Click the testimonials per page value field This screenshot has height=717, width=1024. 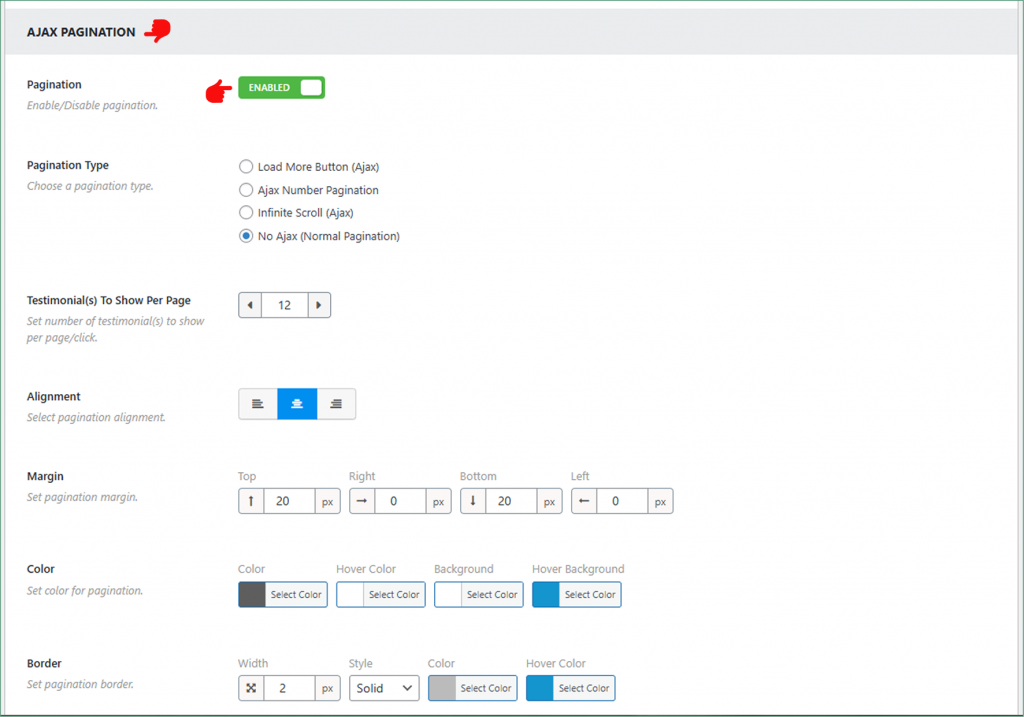285,305
